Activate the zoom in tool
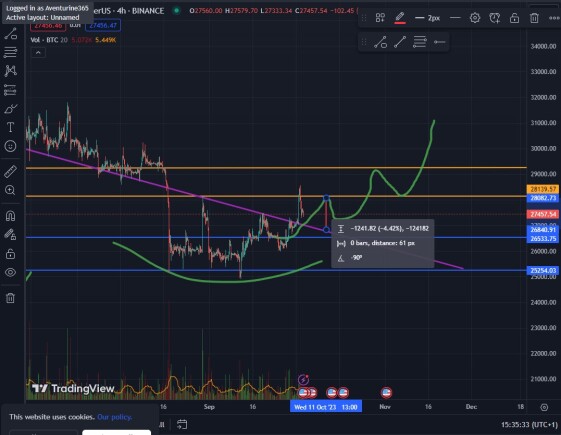The image size is (561, 435). coord(10,190)
